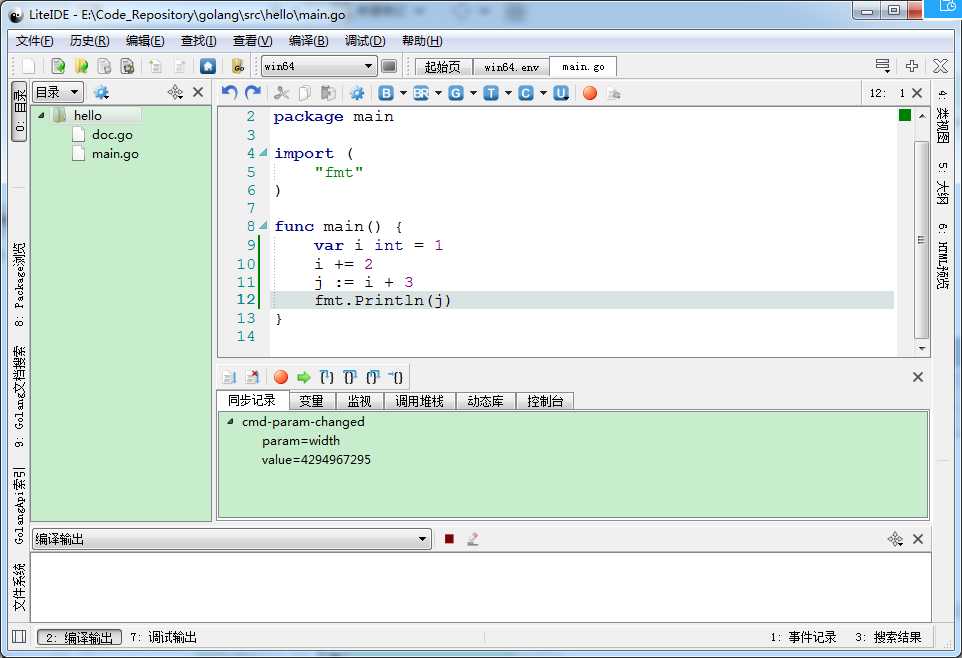Open the 编译(B) menu
Screen dimensions: 962x658
tap(309, 41)
